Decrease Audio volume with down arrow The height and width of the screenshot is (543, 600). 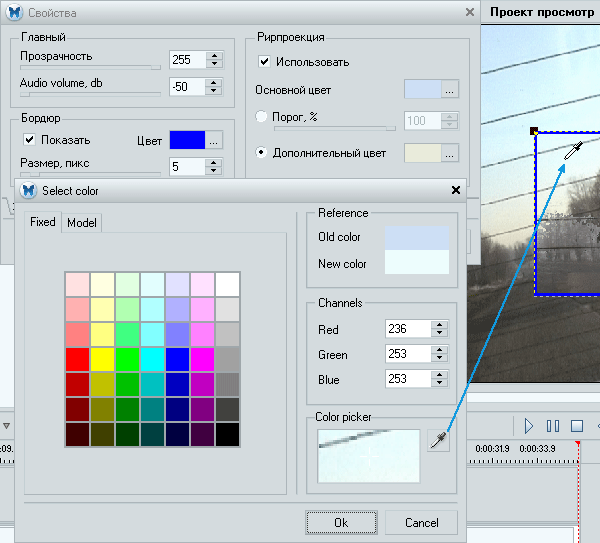click(214, 91)
